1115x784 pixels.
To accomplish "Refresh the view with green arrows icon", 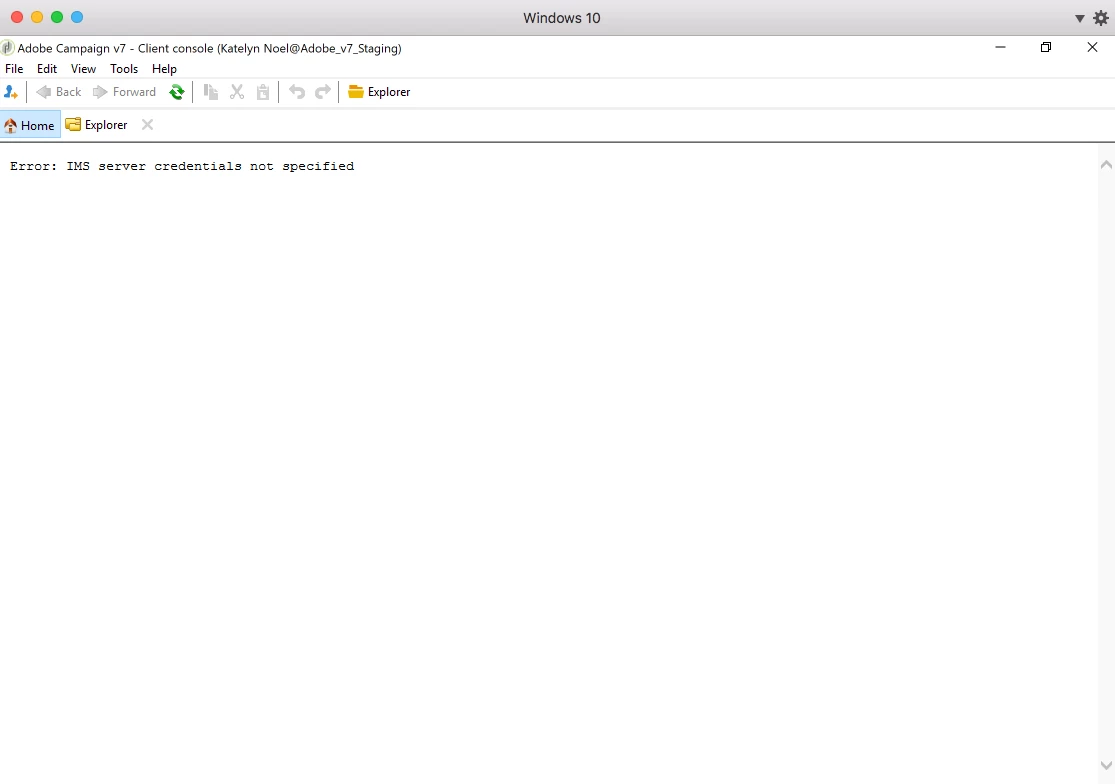I will click(176, 92).
